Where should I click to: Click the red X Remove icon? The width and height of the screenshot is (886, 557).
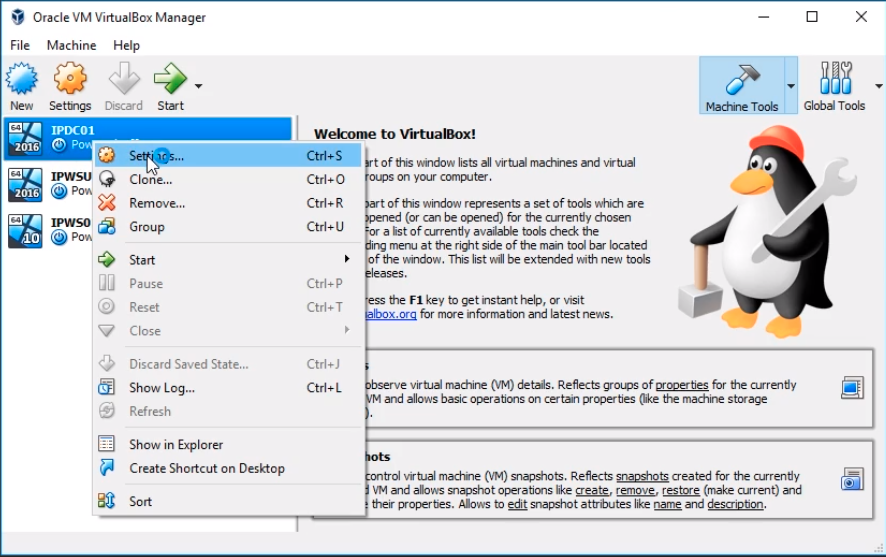point(106,203)
